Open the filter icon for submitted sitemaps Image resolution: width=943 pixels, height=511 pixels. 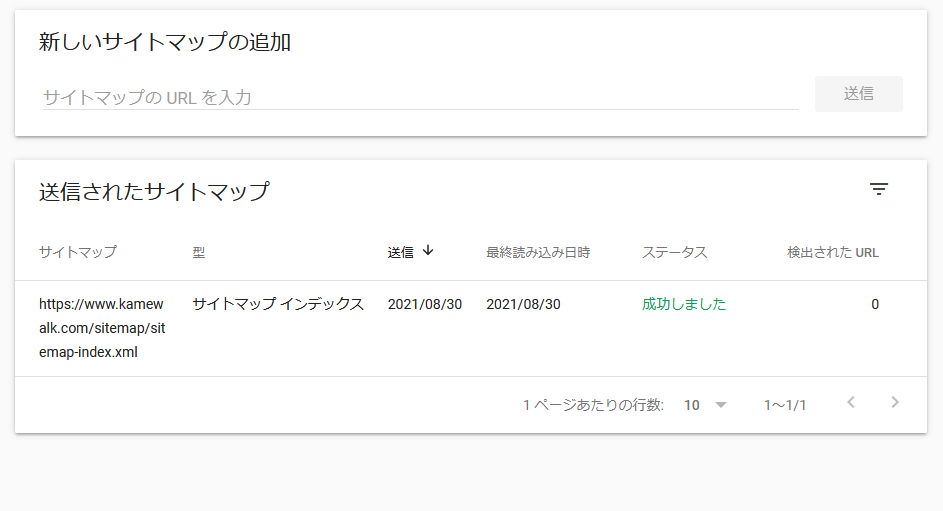point(879,189)
